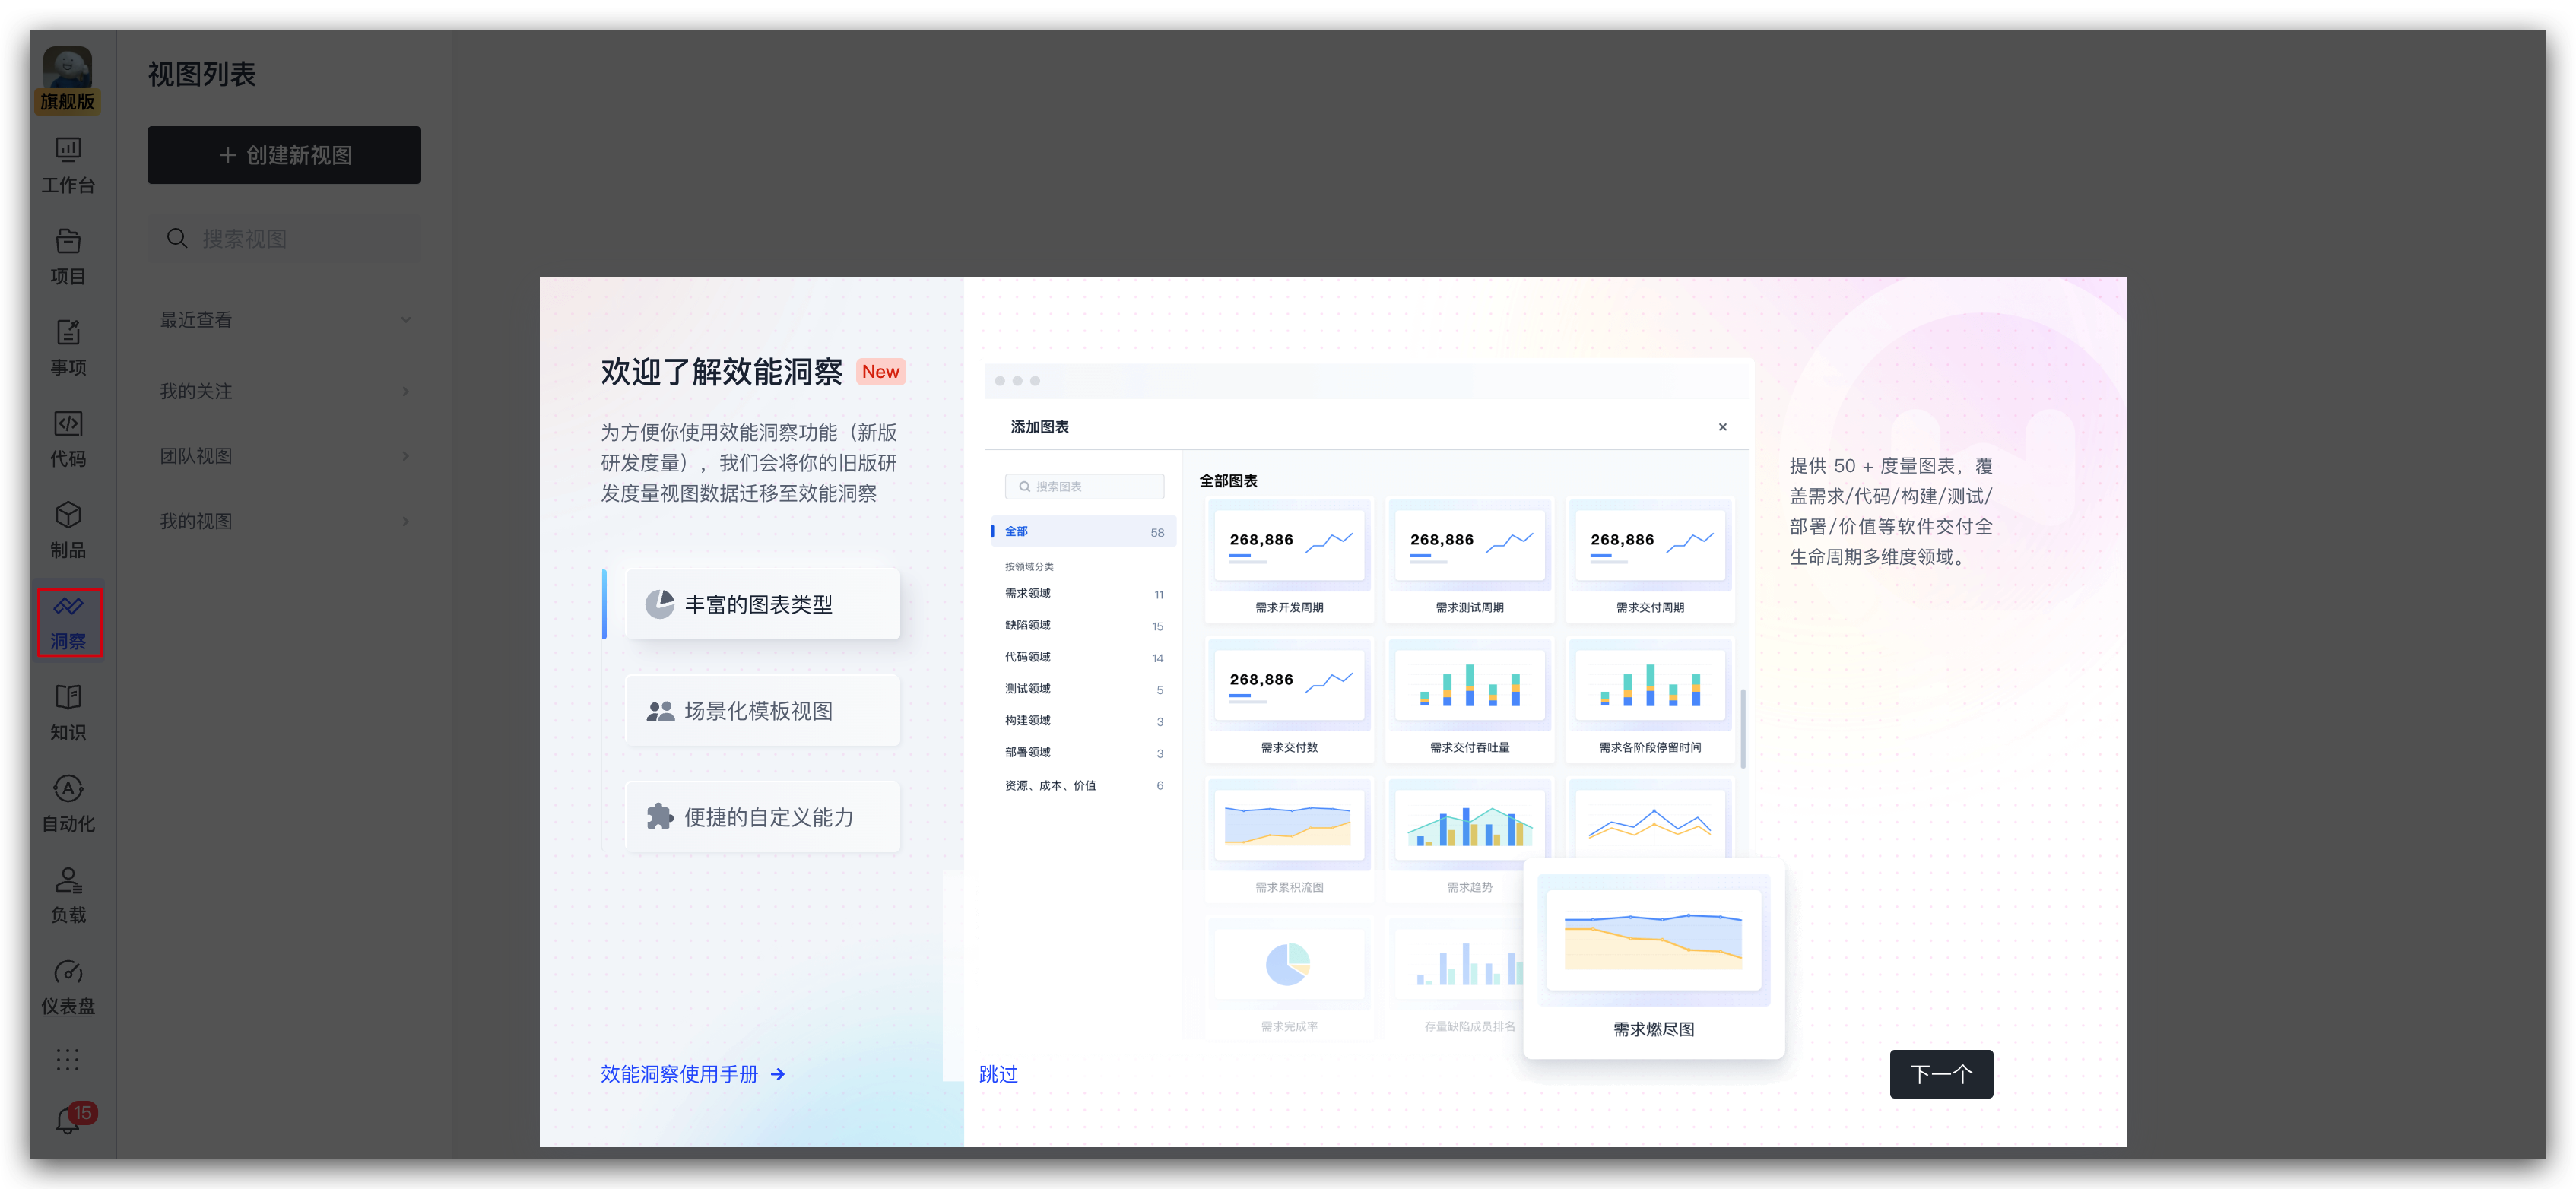The width and height of the screenshot is (2576, 1189).
Task: Click the 全部图表 heading
Action: click(x=1229, y=481)
